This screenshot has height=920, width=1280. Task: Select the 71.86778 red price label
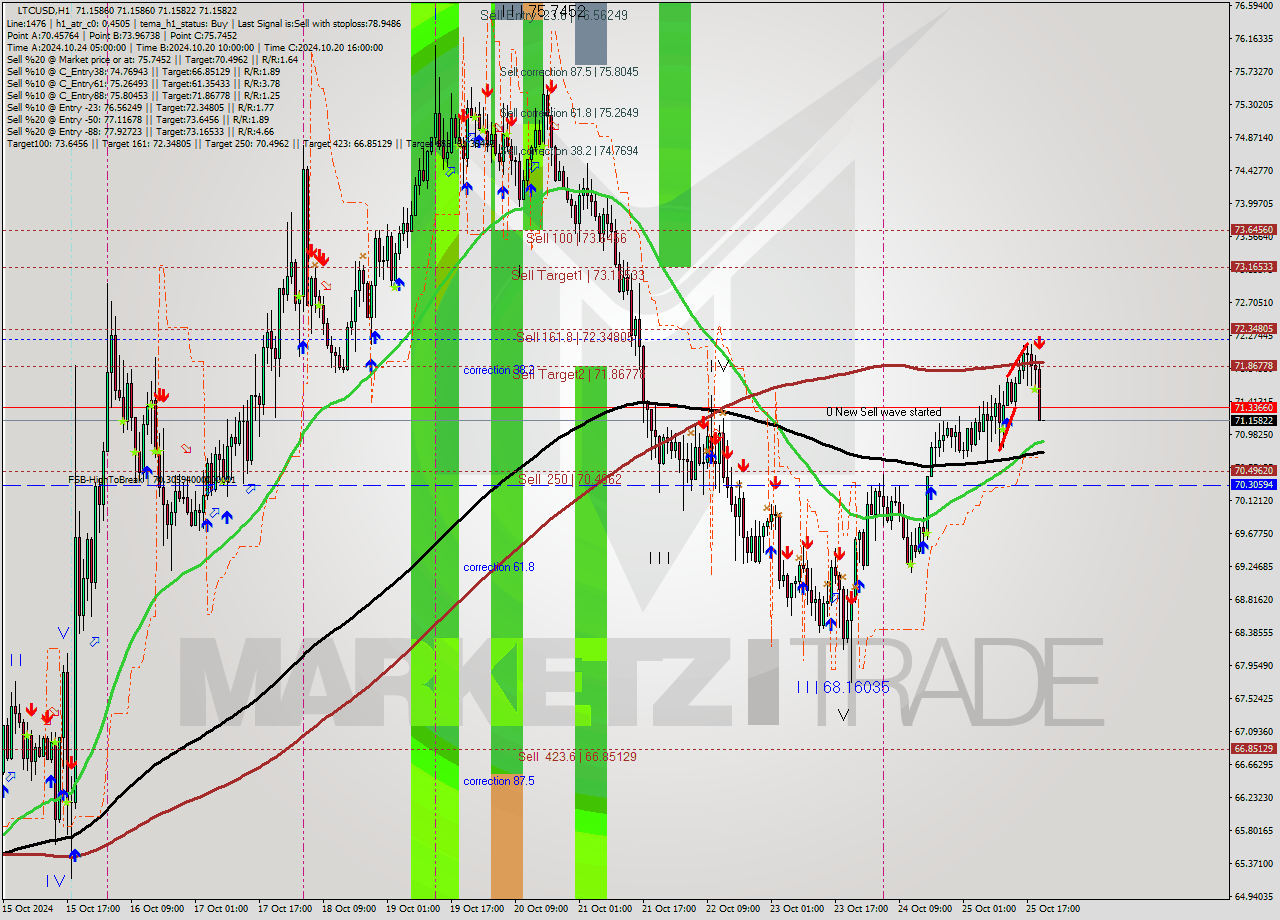(1253, 366)
